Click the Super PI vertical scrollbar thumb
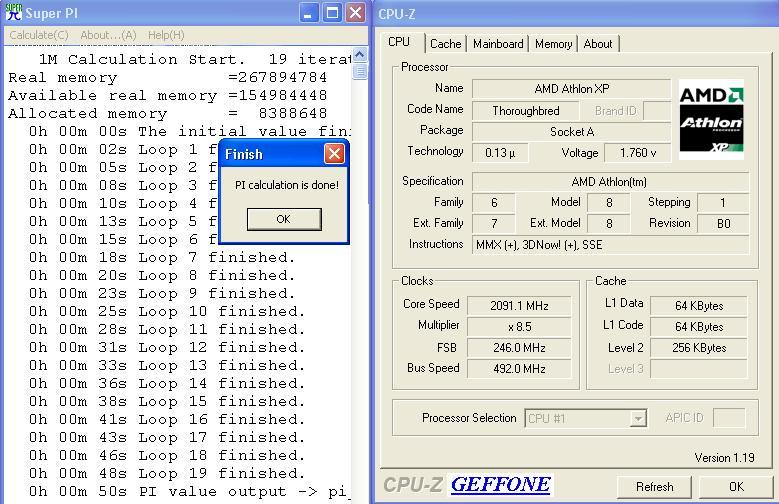779x504 pixels. pyautogui.click(x=360, y=71)
